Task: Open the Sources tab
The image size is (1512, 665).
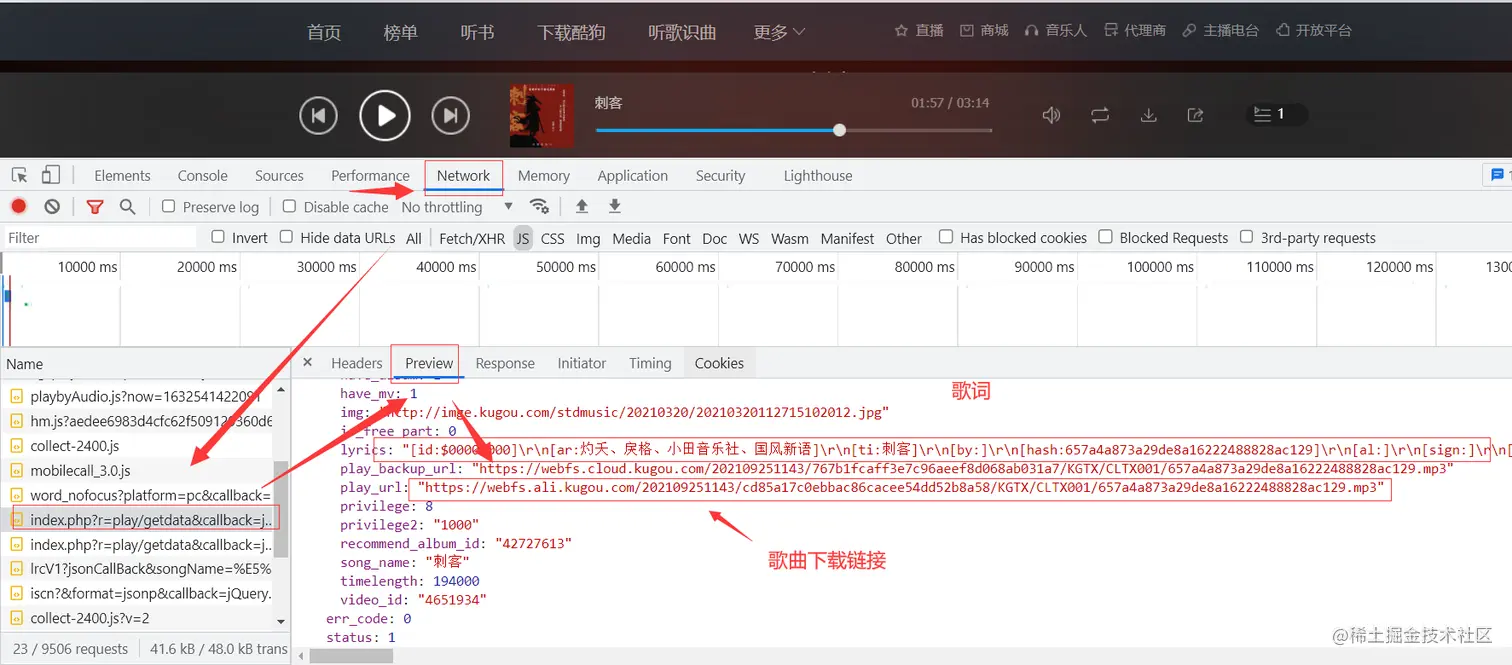Action: point(279,175)
